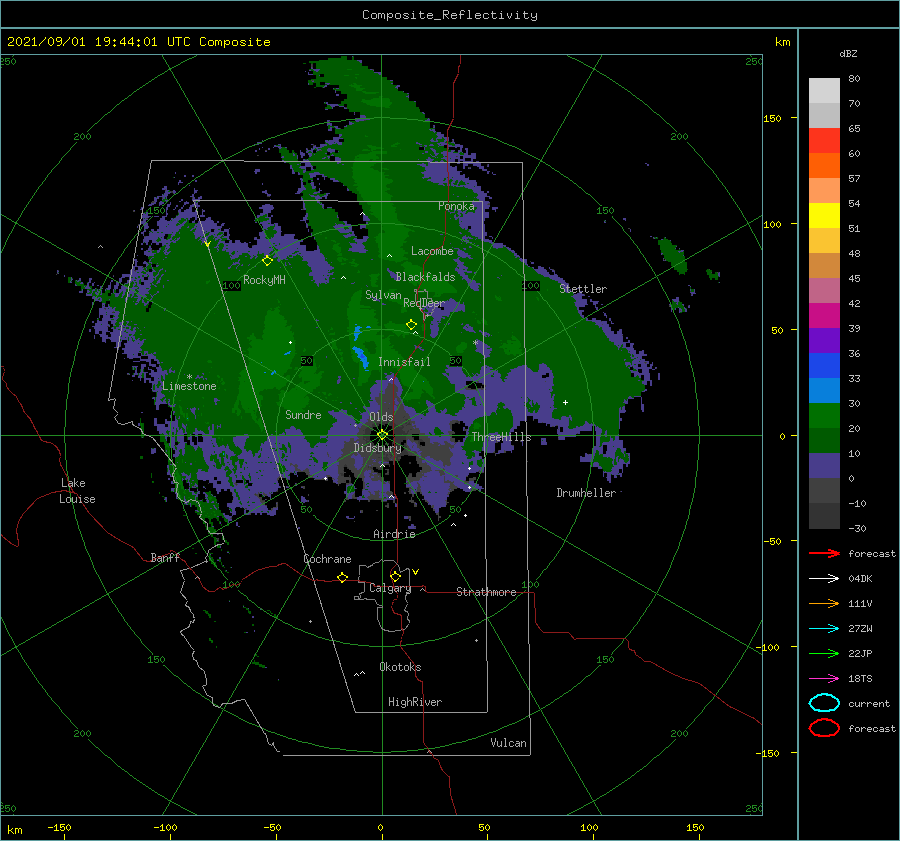Click the Strathmore city label
The image size is (900, 841).
click(486, 592)
